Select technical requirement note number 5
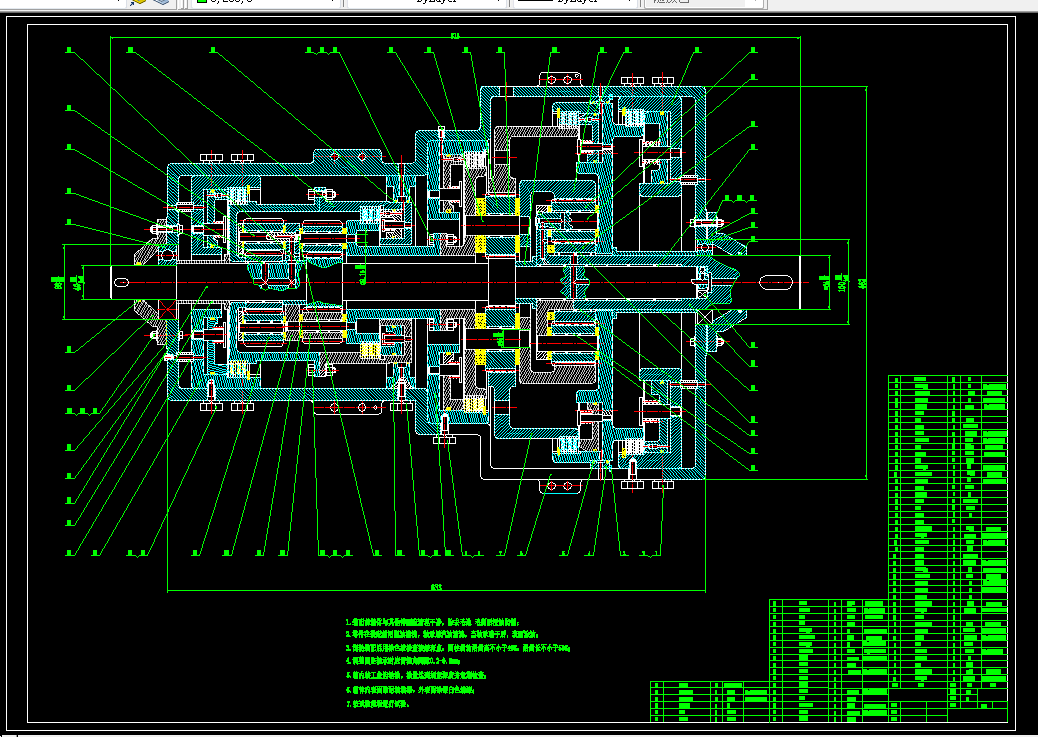The image size is (1038, 737). 416,675
